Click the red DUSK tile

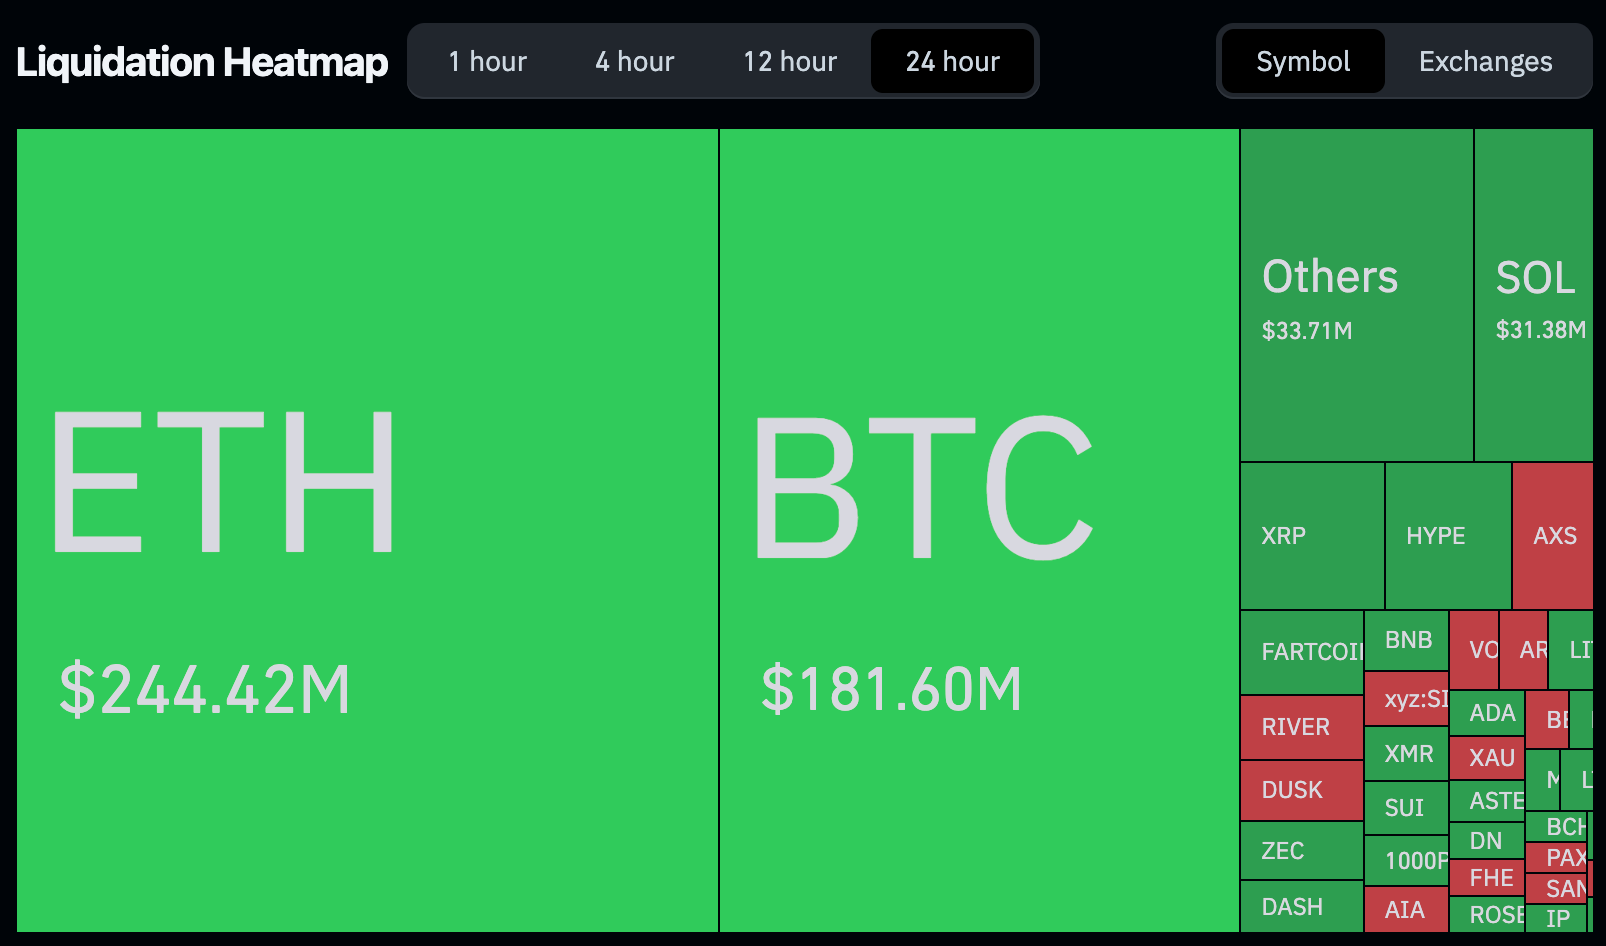click(1301, 790)
